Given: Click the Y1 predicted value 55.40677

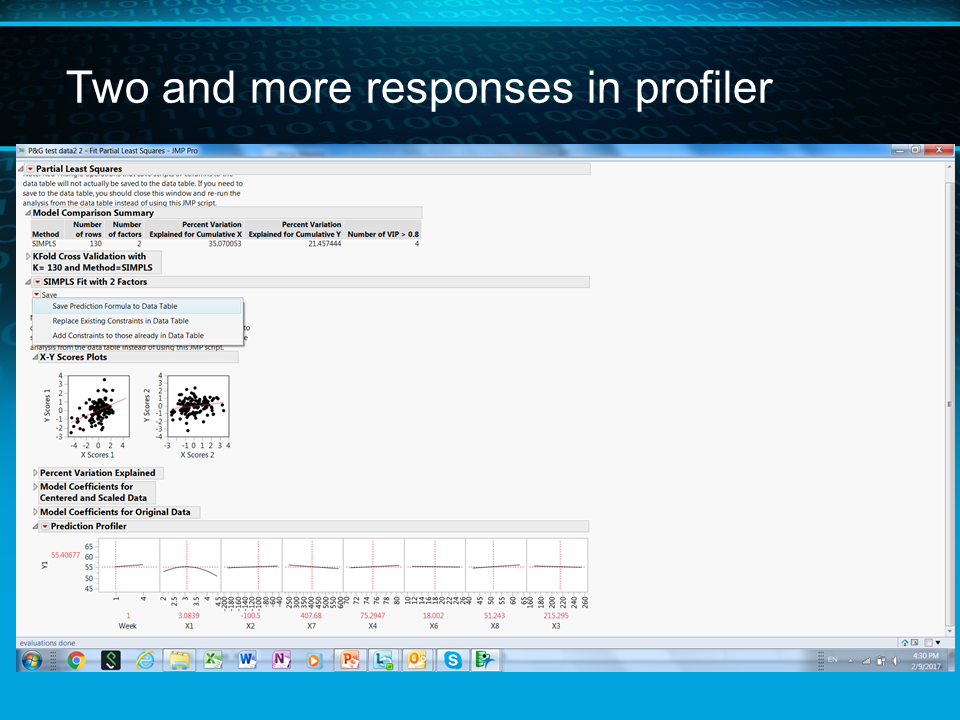Looking at the screenshot, I should click(x=66, y=555).
